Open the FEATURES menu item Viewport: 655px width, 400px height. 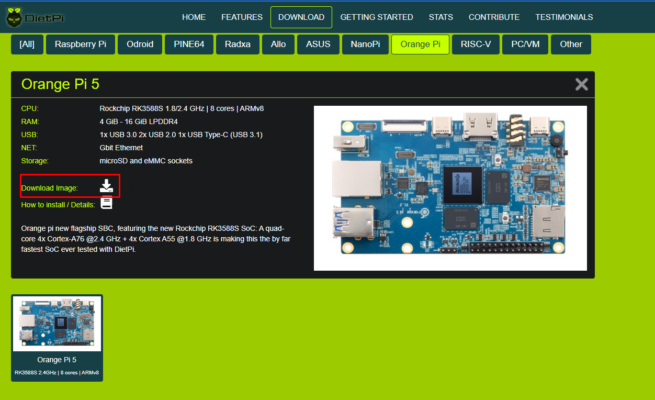click(x=242, y=17)
